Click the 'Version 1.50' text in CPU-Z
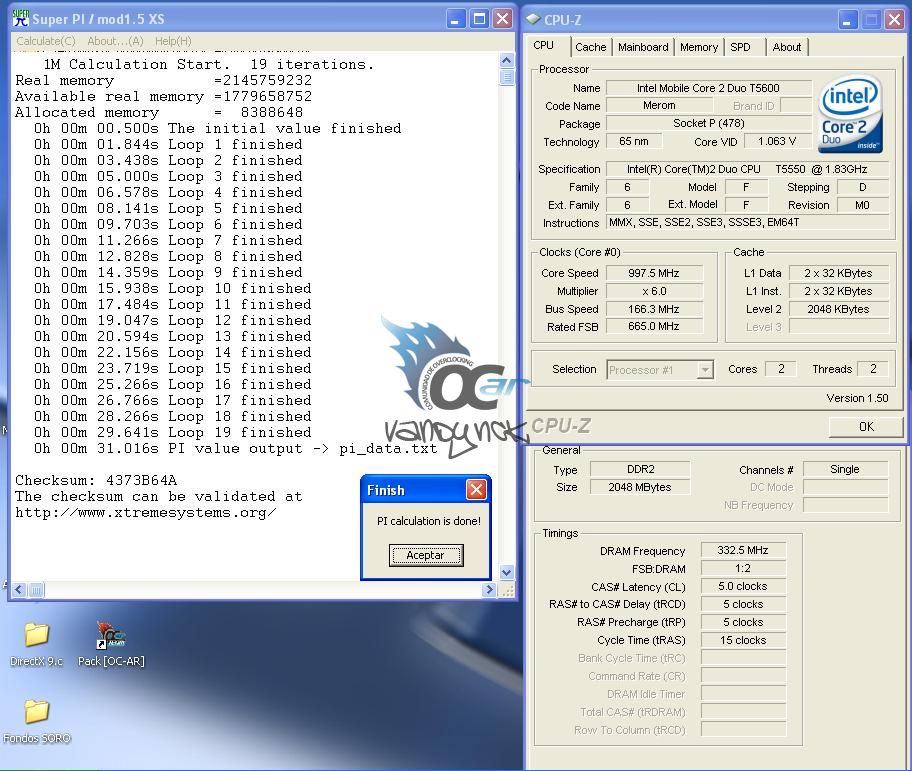 coord(857,398)
